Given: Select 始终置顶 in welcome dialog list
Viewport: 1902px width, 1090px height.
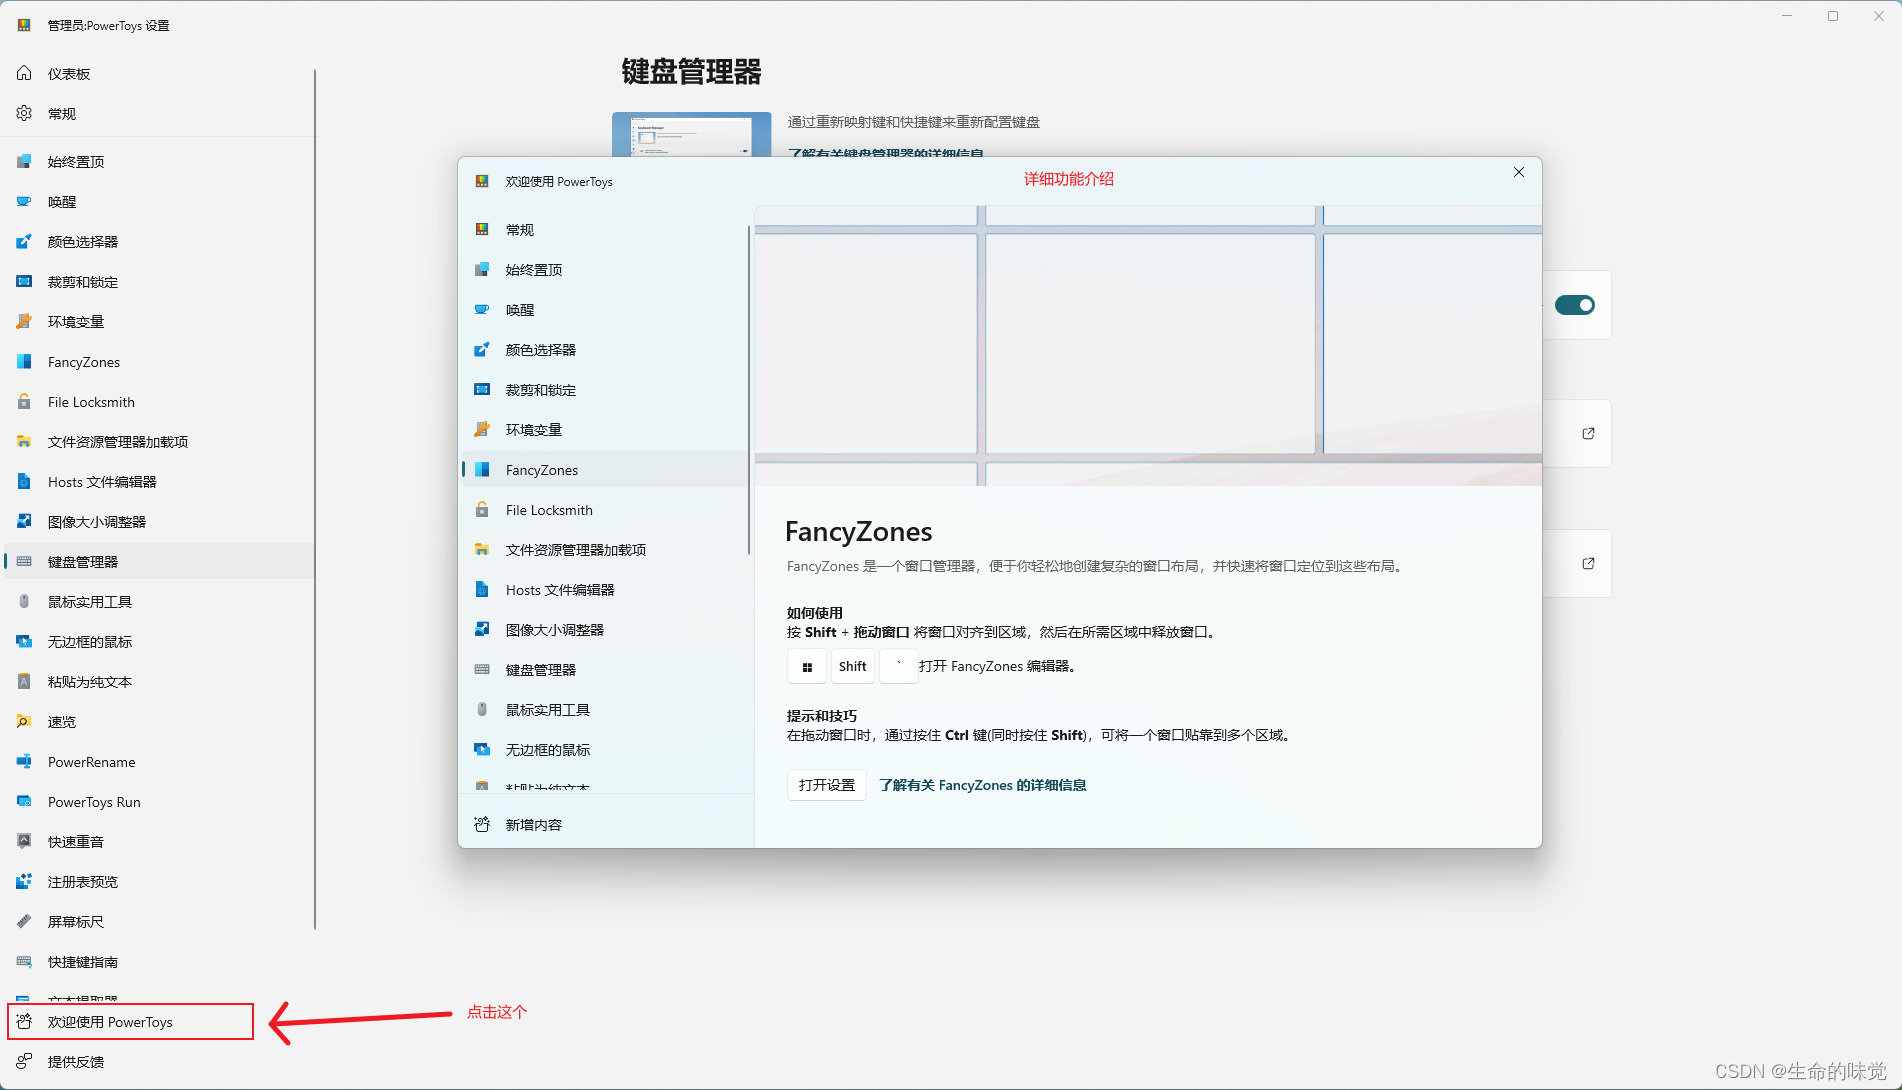Looking at the screenshot, I should click(x=604, y=270).
